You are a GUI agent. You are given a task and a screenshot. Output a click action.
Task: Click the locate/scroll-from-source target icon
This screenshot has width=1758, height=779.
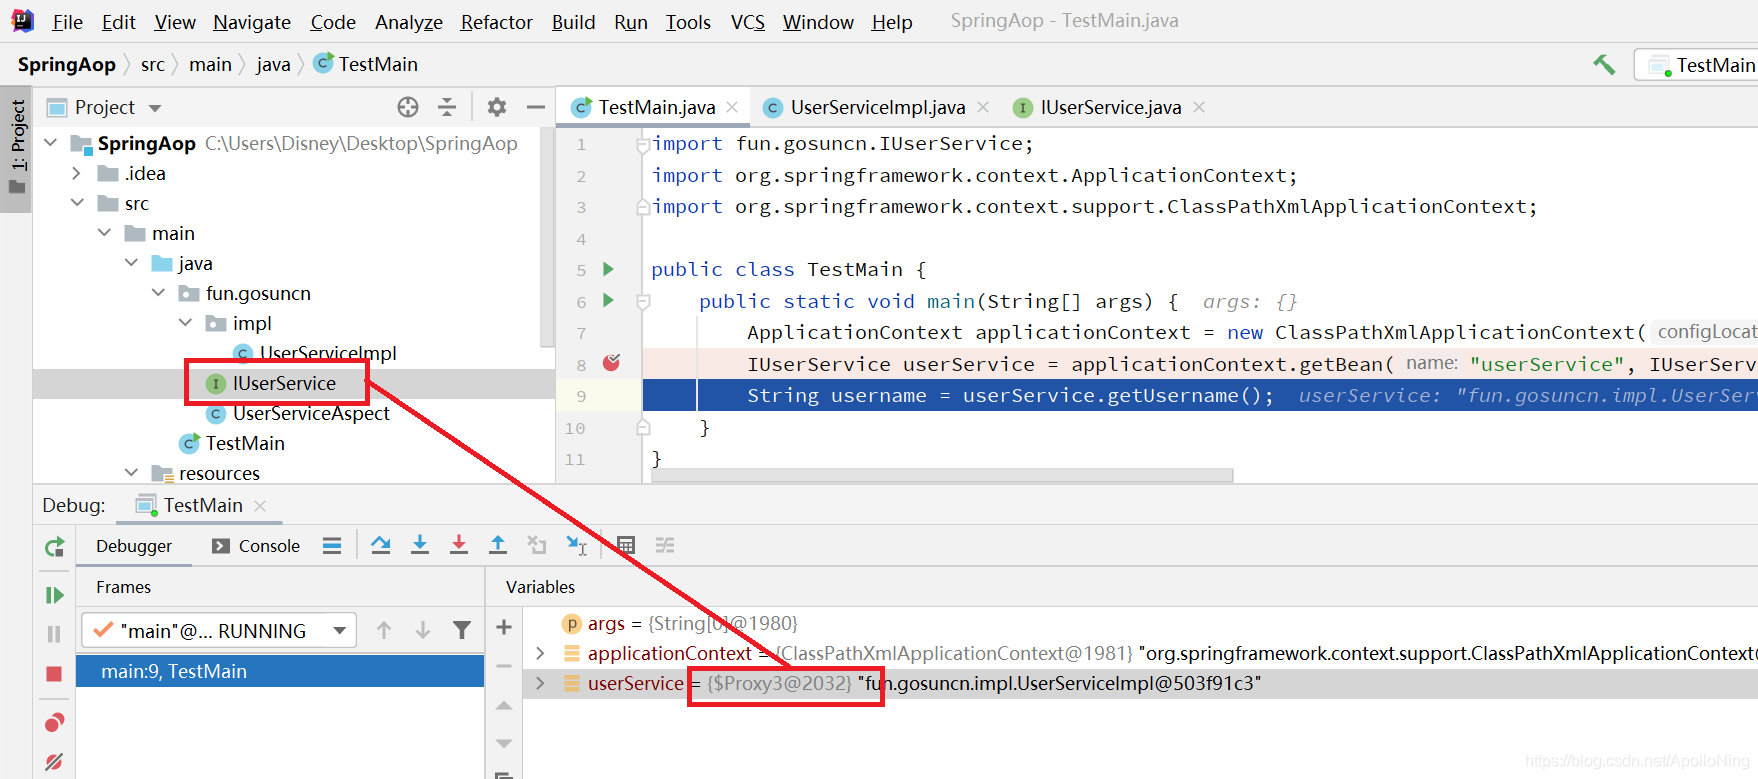(x=408, y=107)
